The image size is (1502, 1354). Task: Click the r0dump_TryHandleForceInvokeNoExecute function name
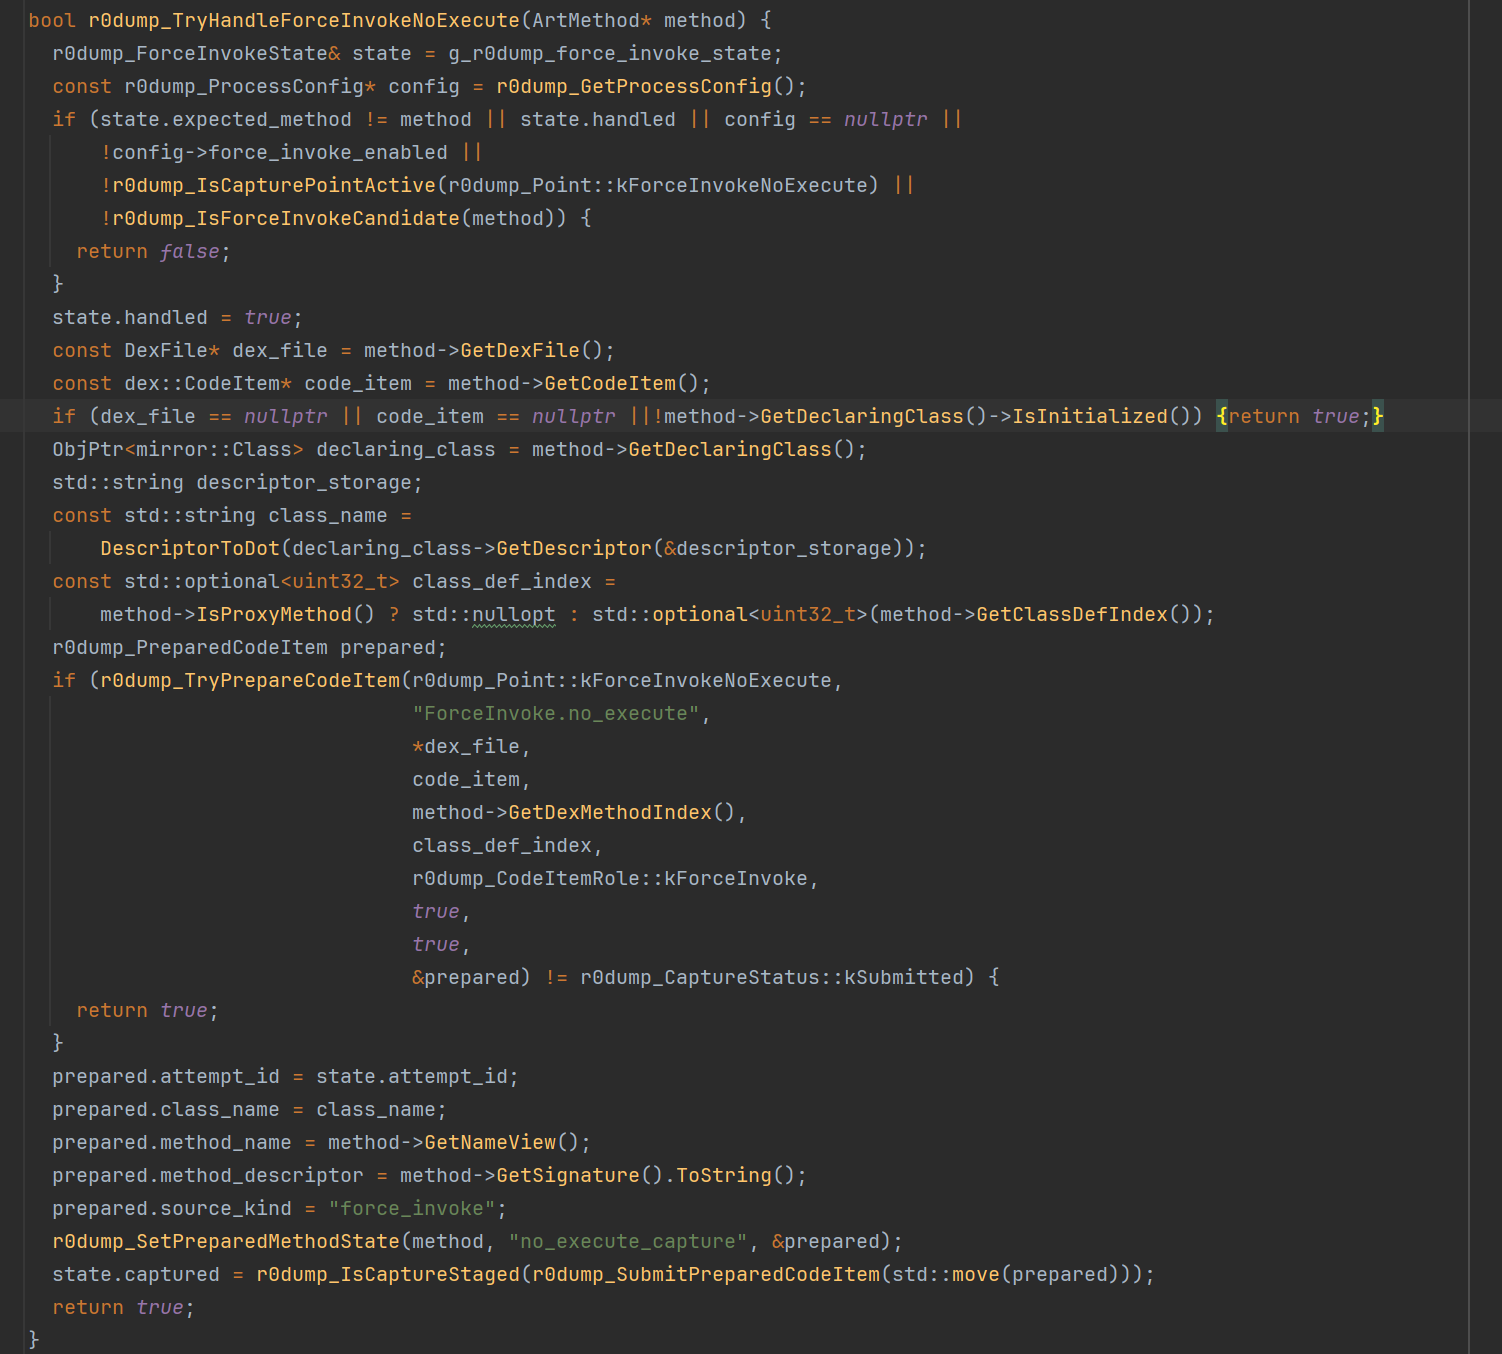[x=304, y=20]
